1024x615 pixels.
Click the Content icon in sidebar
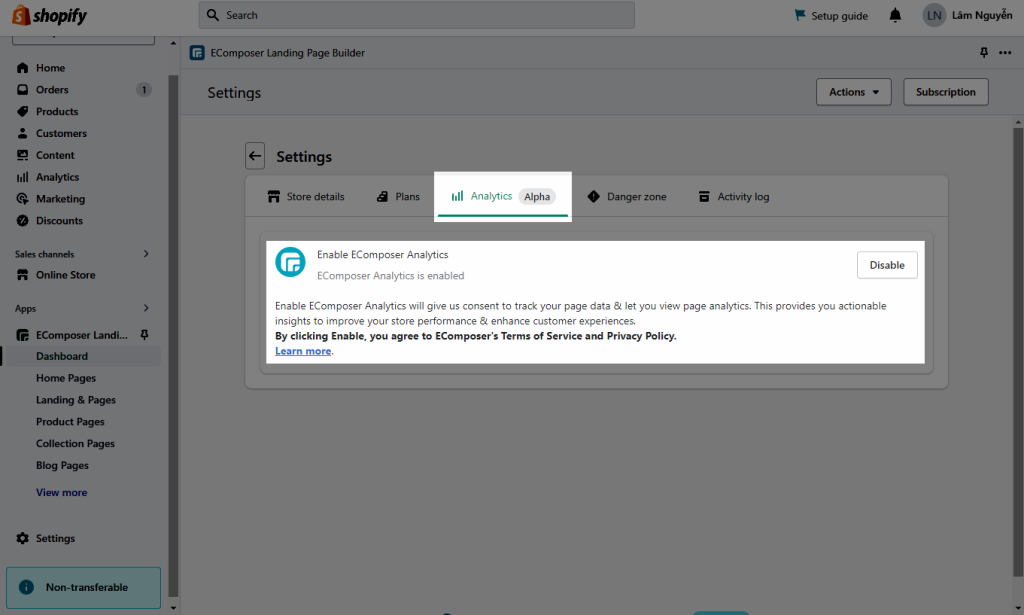[x=23, y=155]
